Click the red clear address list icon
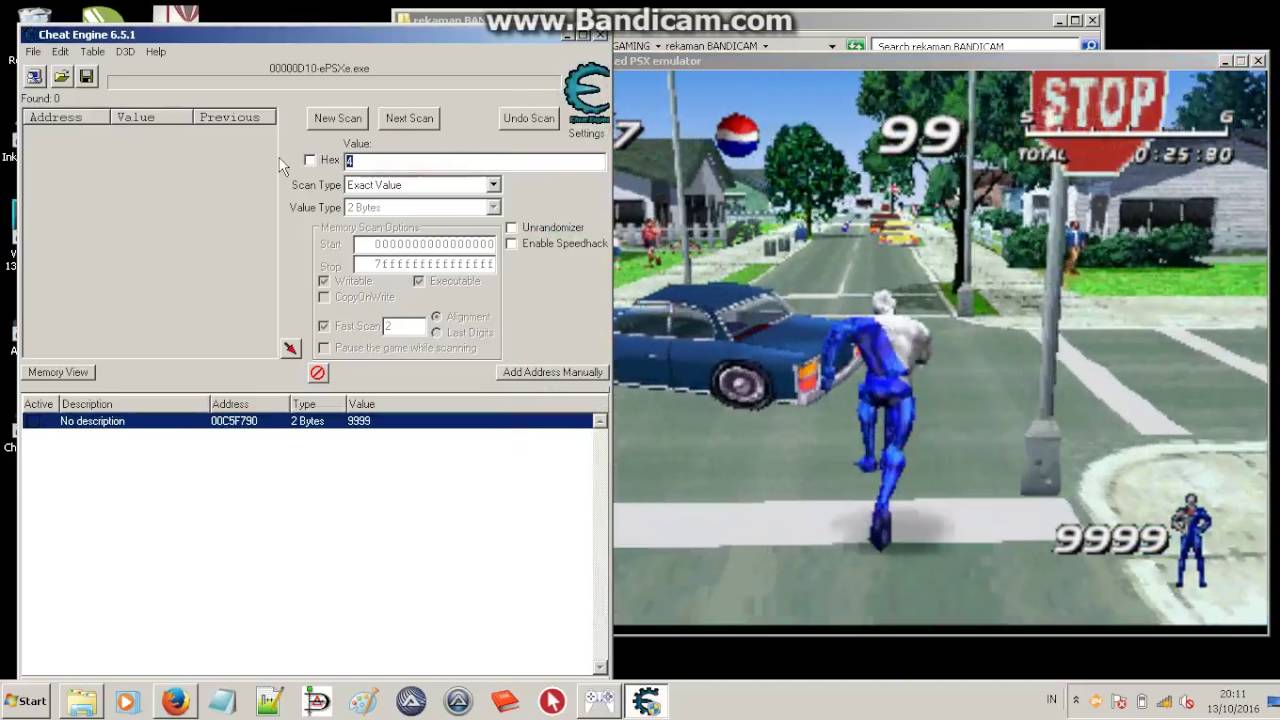The width and height of the screenshot is (1280, 720). tap(318, 373)
